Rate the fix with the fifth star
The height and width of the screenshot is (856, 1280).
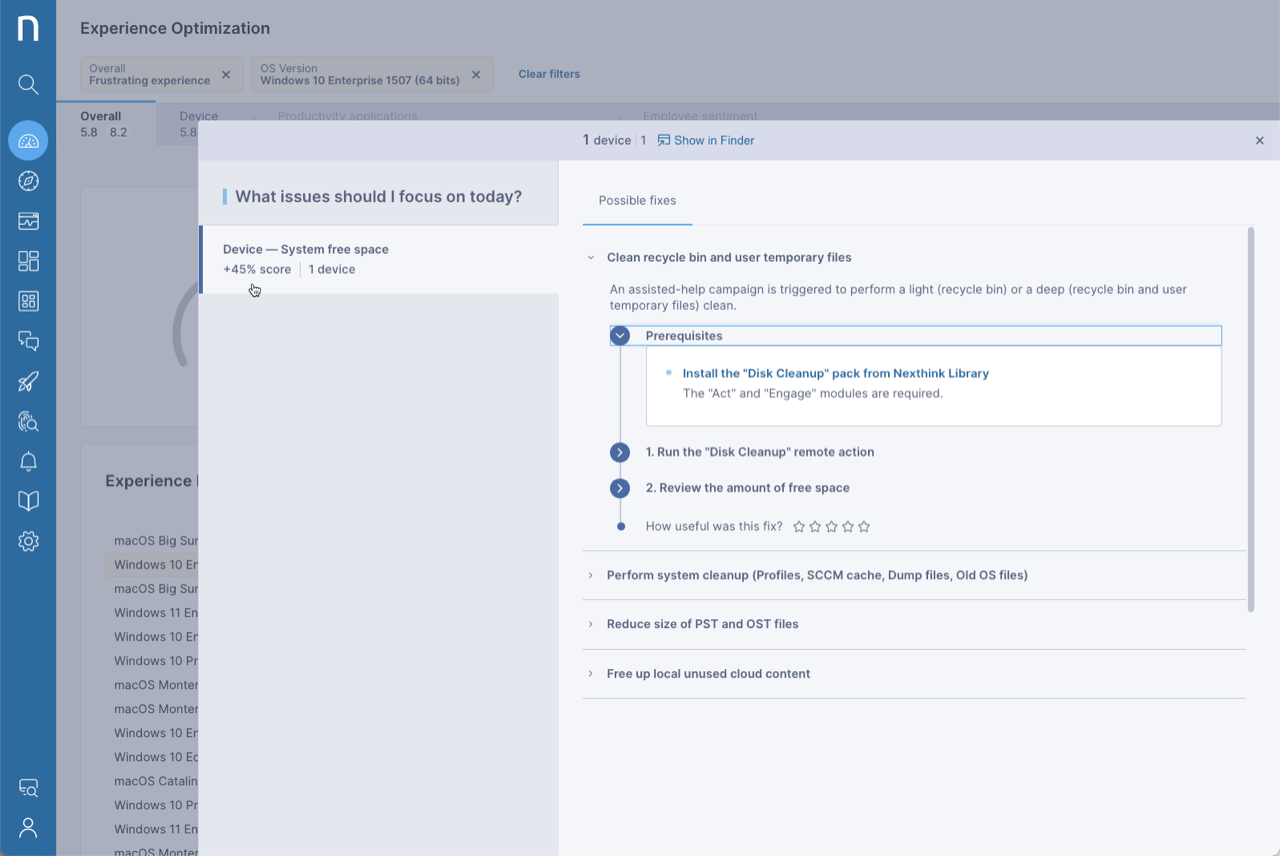click(x=864, y=526)
